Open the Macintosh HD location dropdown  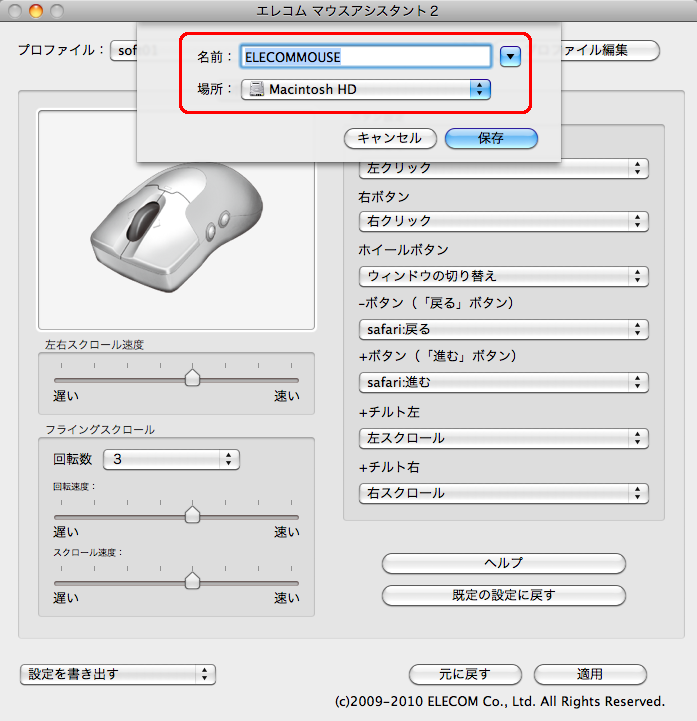[x=366, y=89]
